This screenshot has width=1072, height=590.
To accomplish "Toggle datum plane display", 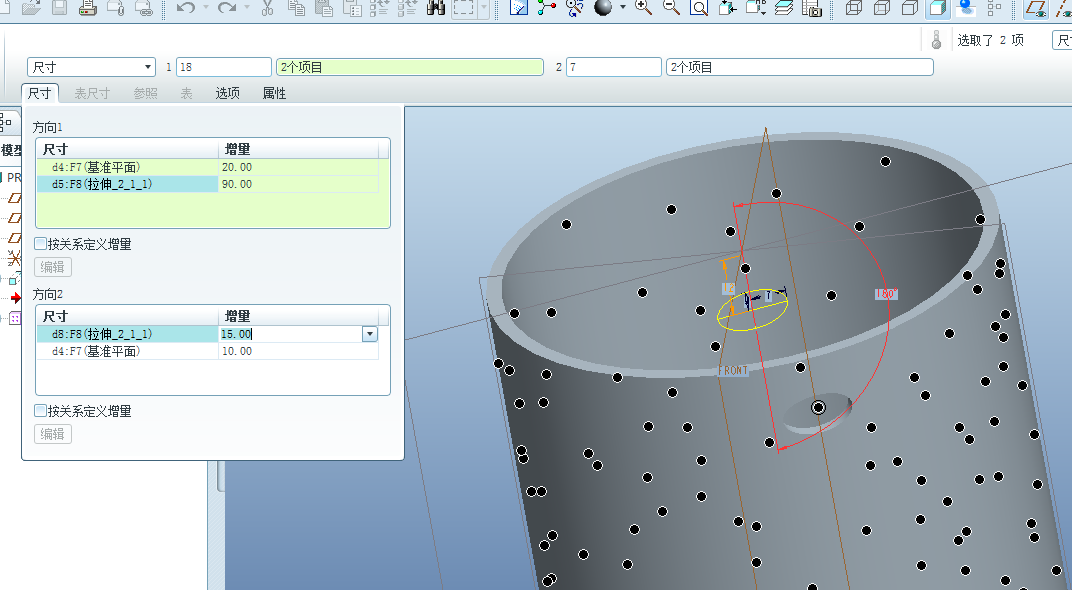I will click(x=1036, y=8).
